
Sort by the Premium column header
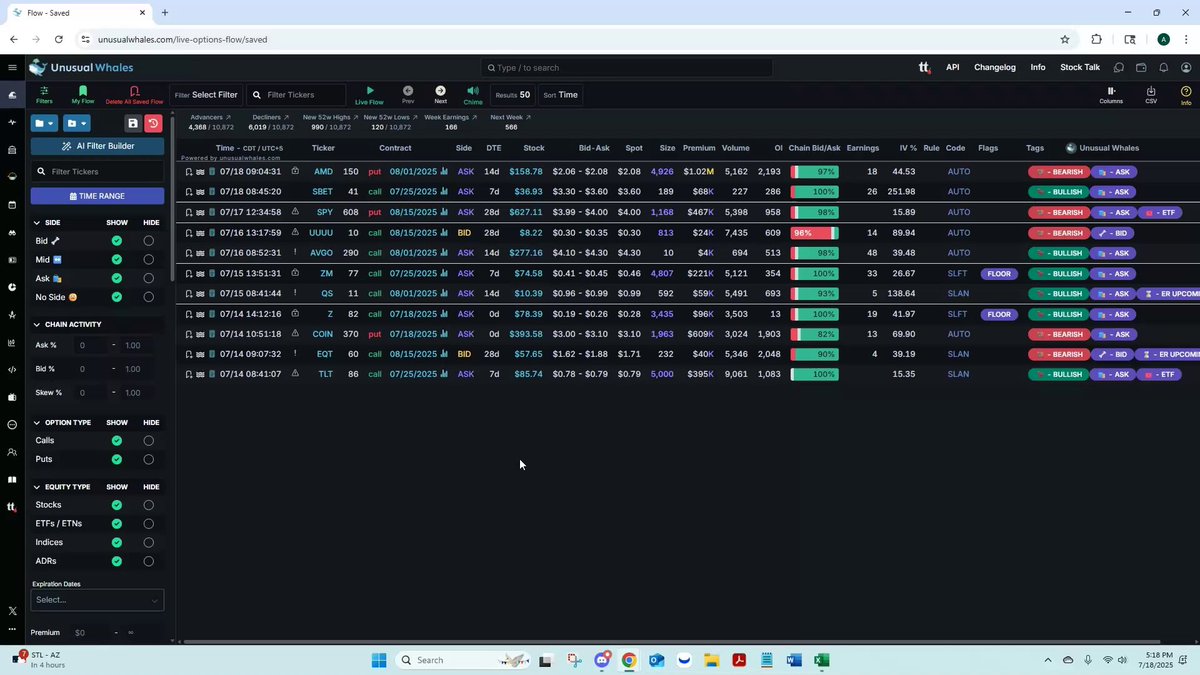(x=699, y=148)
